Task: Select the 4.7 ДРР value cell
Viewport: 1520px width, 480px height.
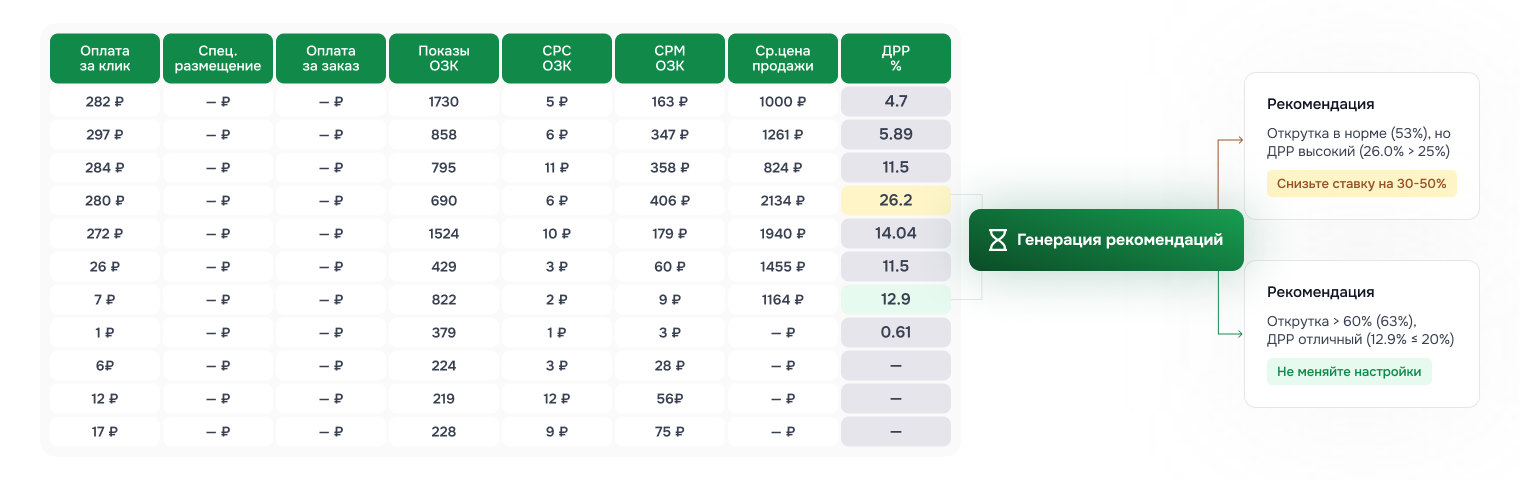Action: [896, 102]
